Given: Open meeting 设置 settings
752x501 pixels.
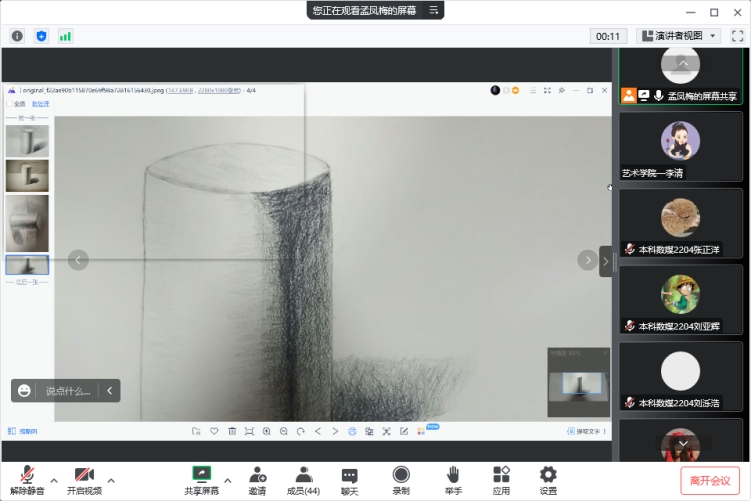Looking at the screenshot, I should pos(548,479).
